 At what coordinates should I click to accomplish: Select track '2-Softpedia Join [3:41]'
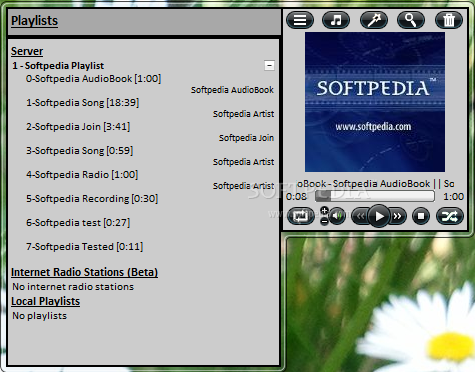[x=78, y=127]
